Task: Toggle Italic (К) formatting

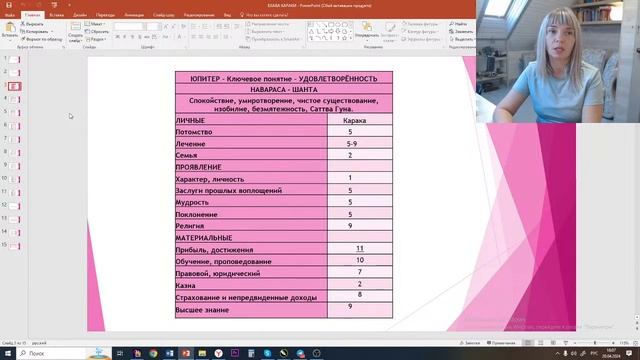Action: point(125,37)
